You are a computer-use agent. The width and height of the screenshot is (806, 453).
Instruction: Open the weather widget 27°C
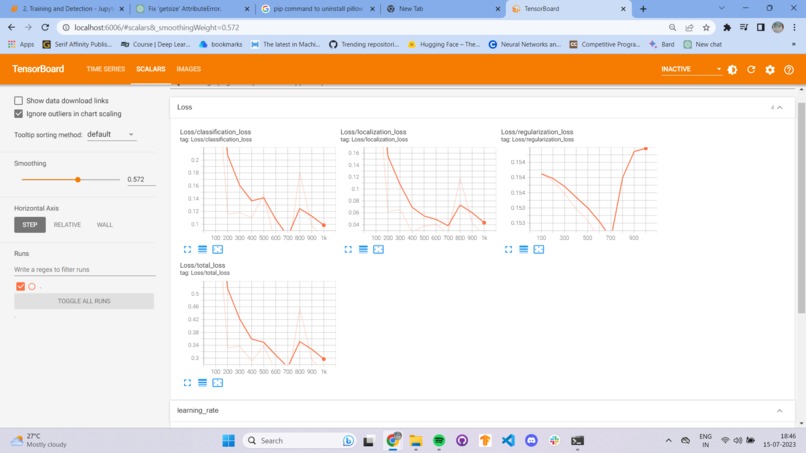pyautogui.click(x=39, y=440)
